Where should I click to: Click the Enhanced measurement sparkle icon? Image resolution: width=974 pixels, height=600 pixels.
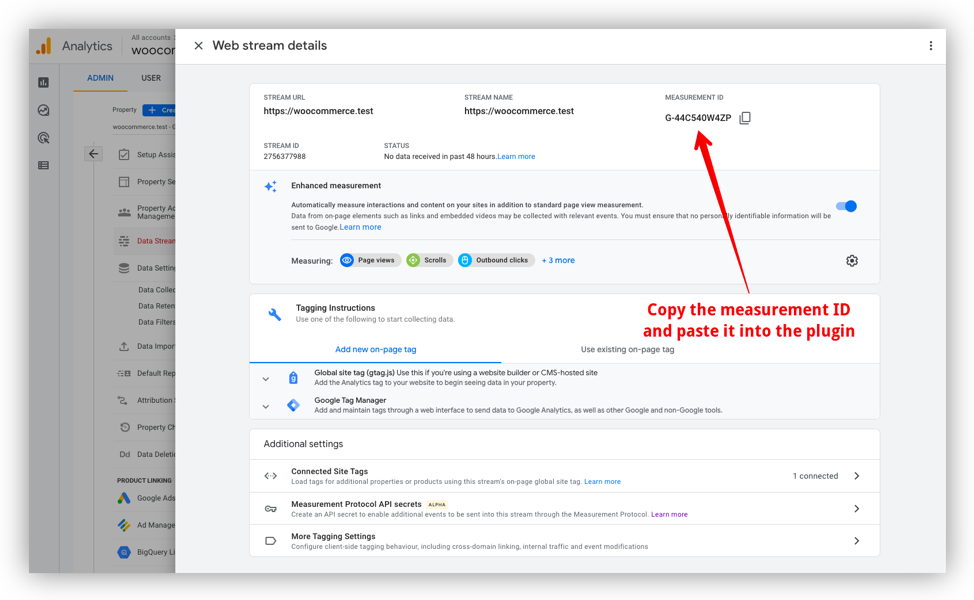(x=271, y=186)
